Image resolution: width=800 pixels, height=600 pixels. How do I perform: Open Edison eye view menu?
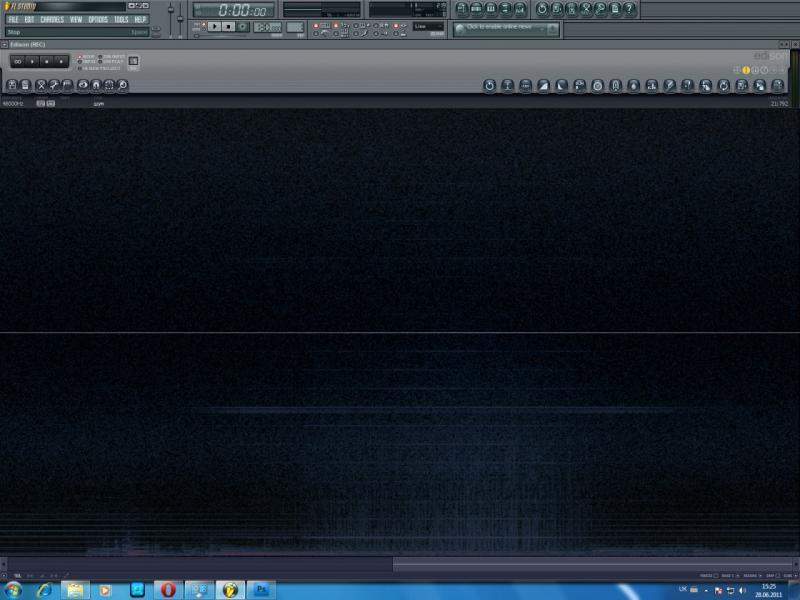pyautogui.click(x=83, y=85)
